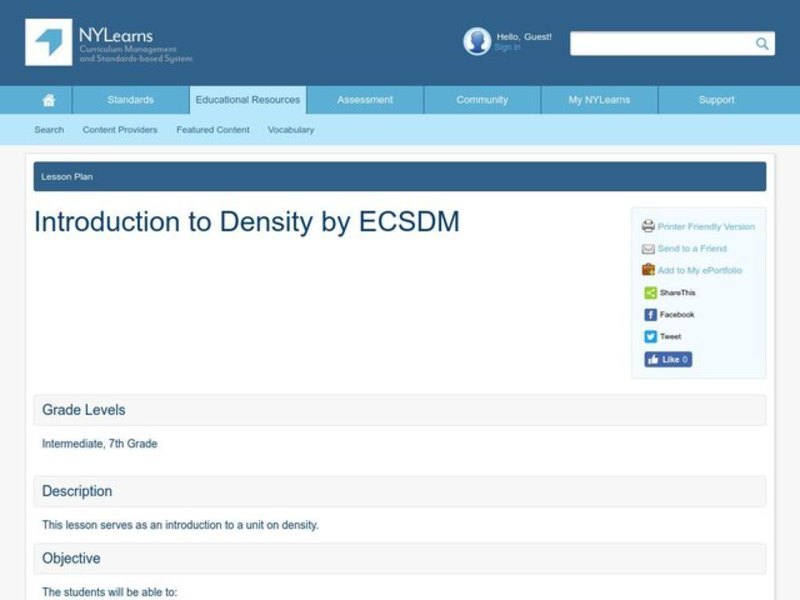Open the home icon in navigation bar

click(49, 99)
